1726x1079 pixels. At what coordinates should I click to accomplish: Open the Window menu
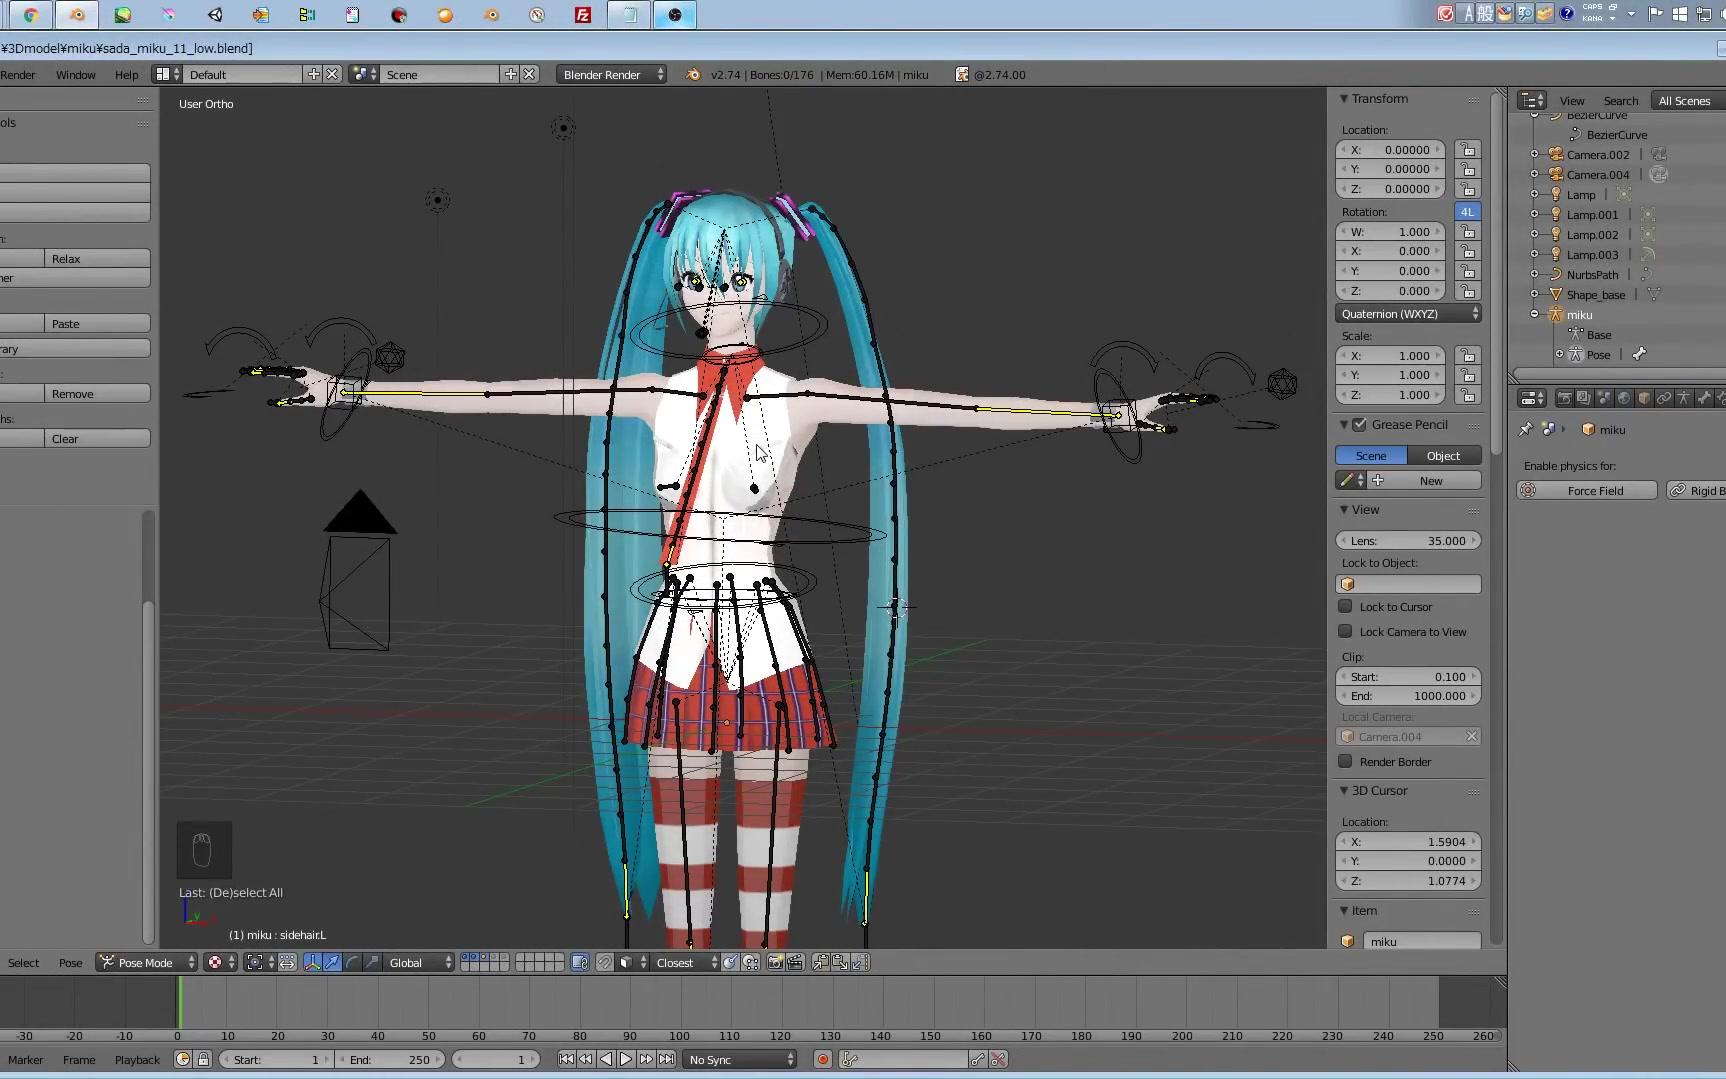click(76, 75)
